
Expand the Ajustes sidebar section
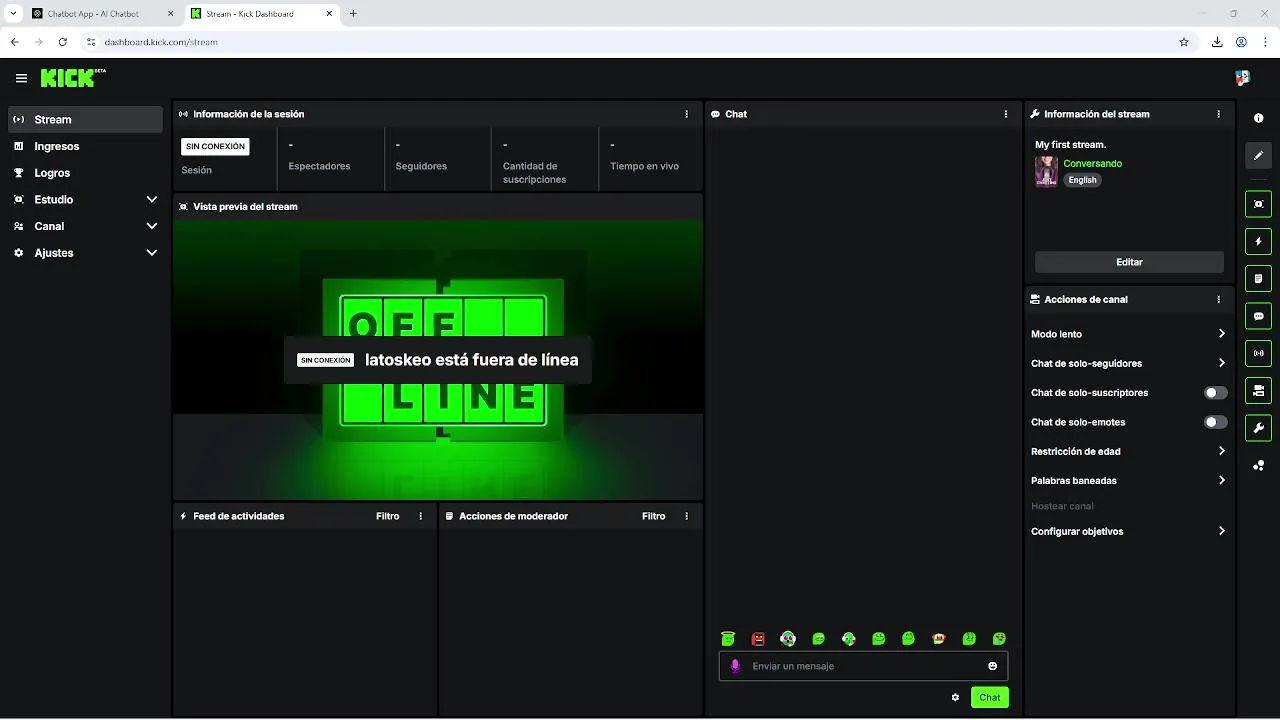[x=85, y=253]
